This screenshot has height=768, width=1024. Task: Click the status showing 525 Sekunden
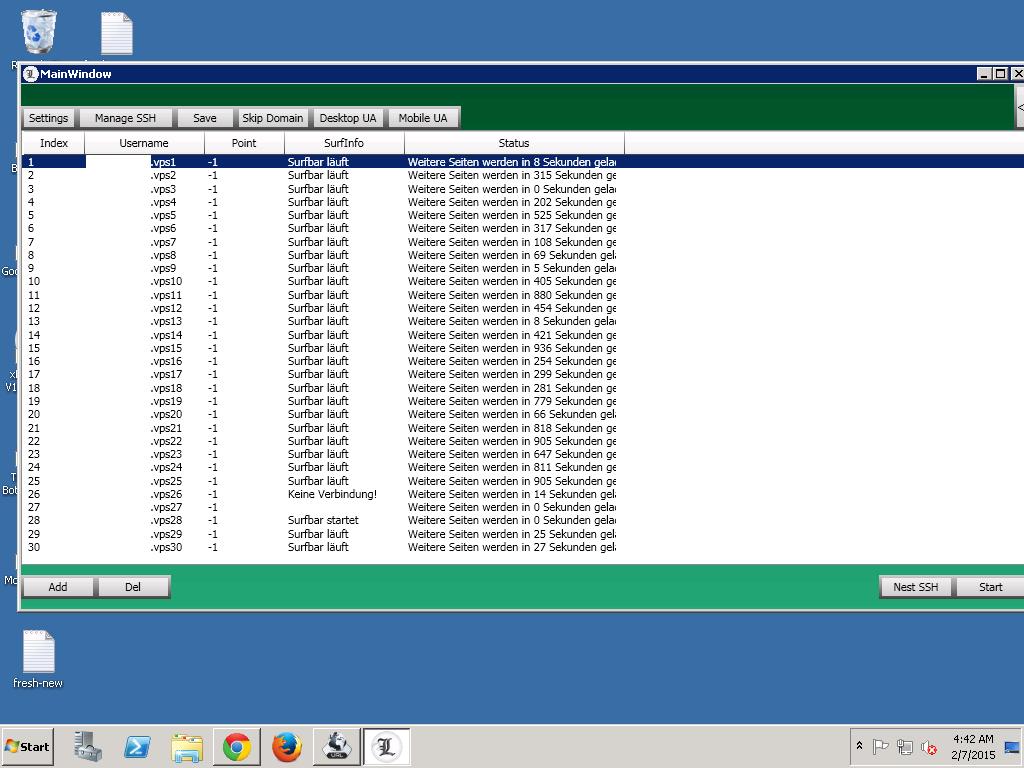[x=512, y=215]
